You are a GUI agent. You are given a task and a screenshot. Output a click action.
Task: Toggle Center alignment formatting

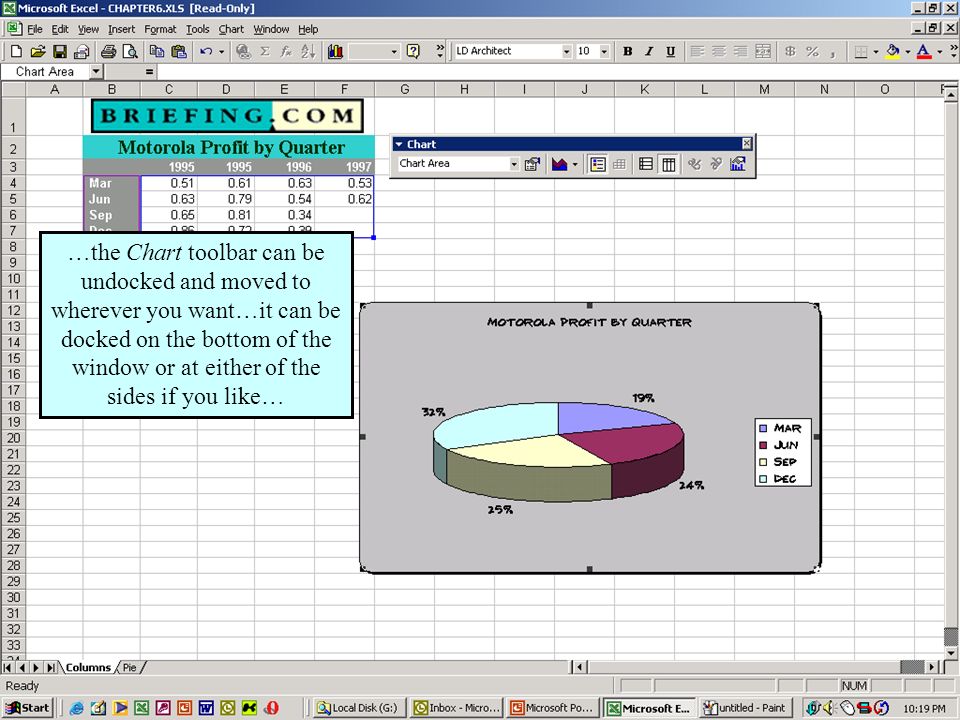pyautogui.click(x=719, y=51)
